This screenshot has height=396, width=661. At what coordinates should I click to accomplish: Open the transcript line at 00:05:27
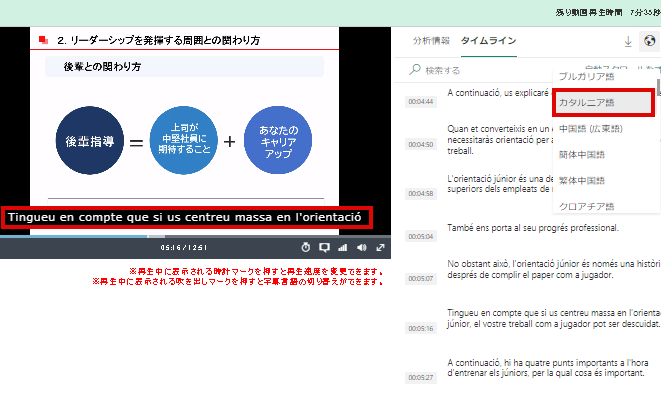click(545, 368)
